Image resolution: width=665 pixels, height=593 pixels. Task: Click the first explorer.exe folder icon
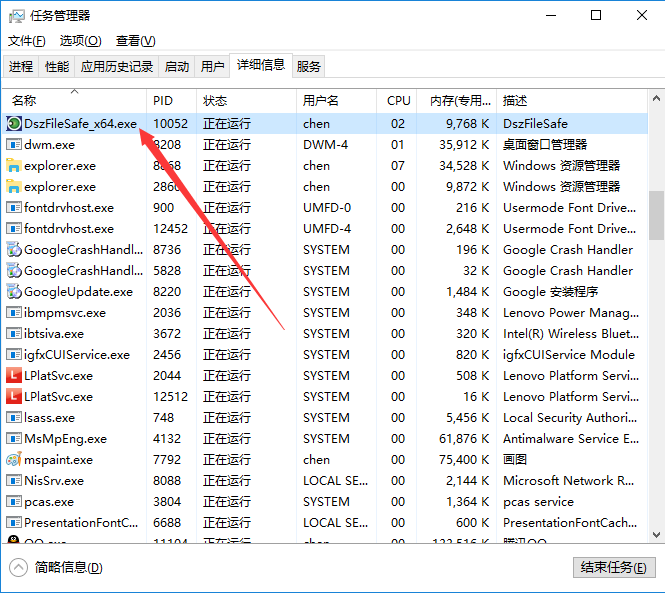tap(14, 166)
